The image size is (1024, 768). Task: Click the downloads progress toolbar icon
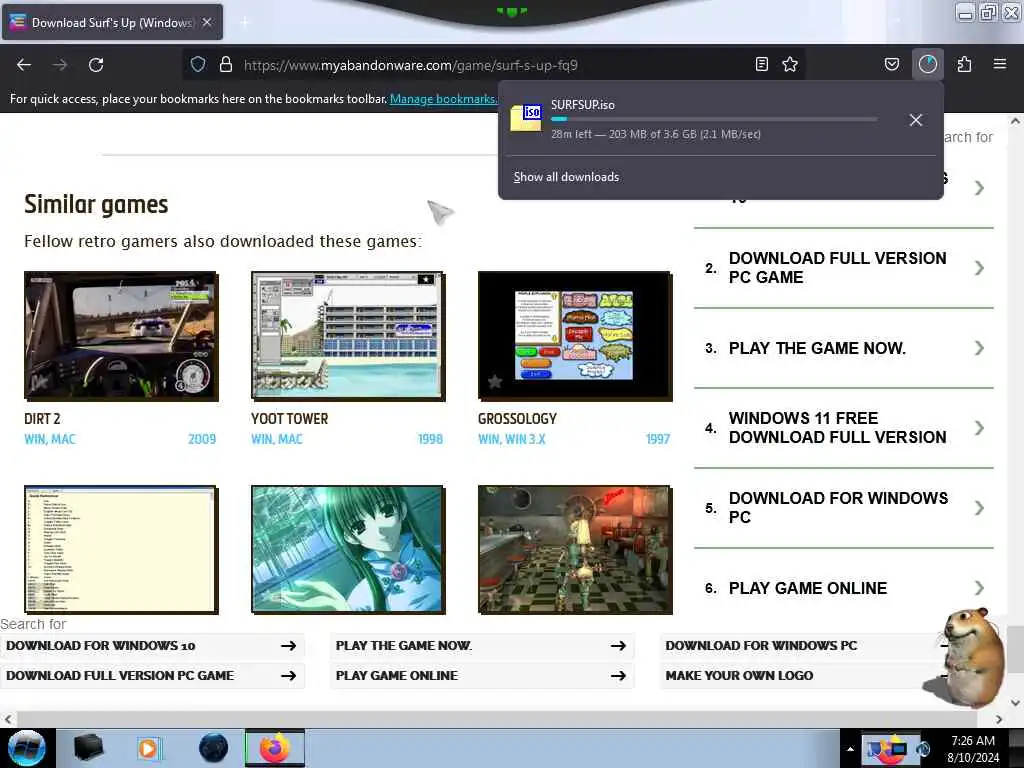pyautogui.click(x=928, y=64)
